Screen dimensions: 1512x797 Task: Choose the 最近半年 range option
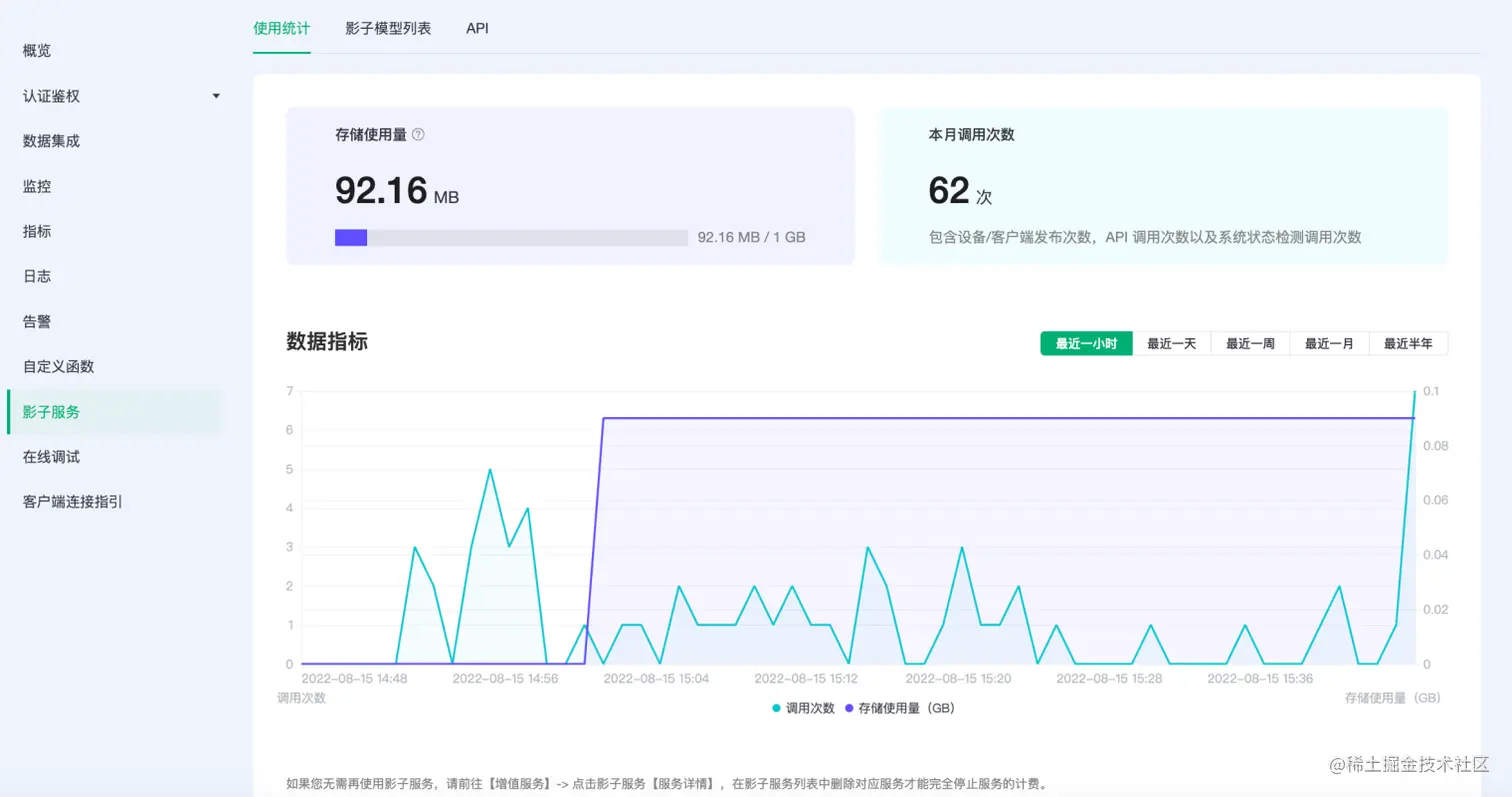(x=1409, y=343)
